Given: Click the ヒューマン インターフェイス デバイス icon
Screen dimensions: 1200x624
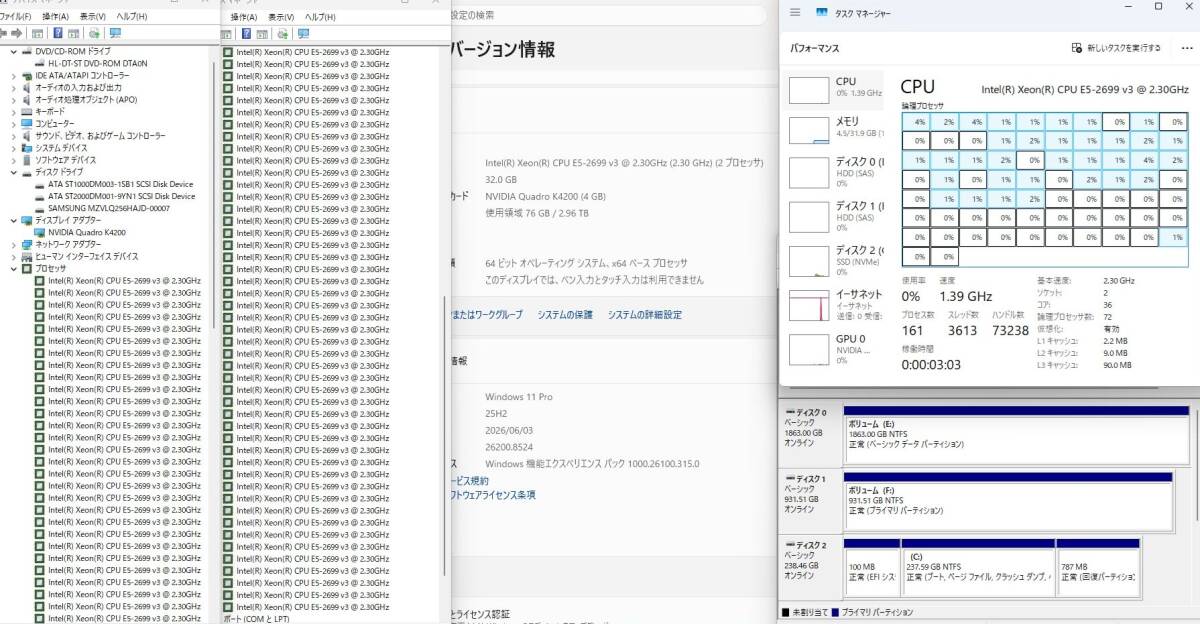Looking at the screenshot, I should tap(27, 255).
